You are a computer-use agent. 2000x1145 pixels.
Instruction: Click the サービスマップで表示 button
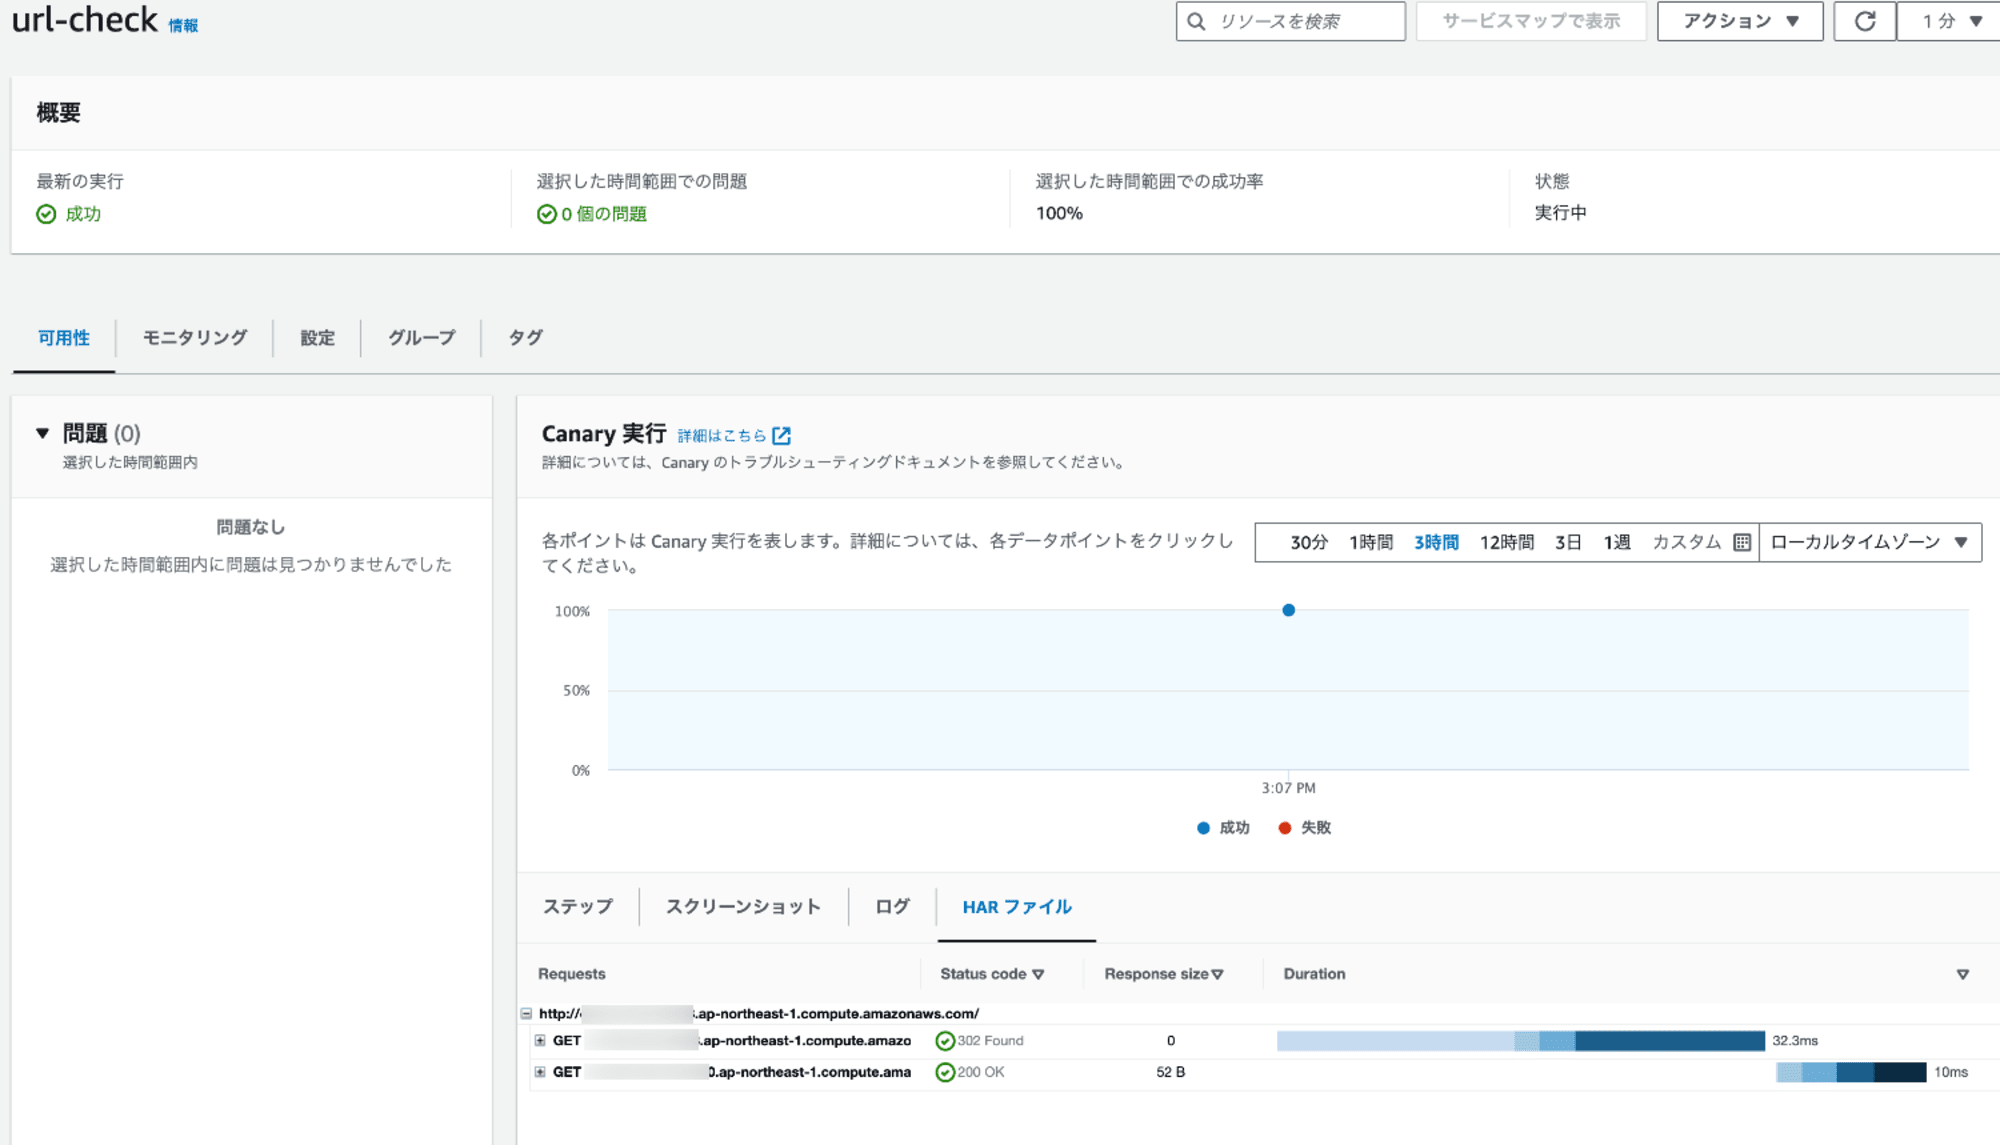1531,21
